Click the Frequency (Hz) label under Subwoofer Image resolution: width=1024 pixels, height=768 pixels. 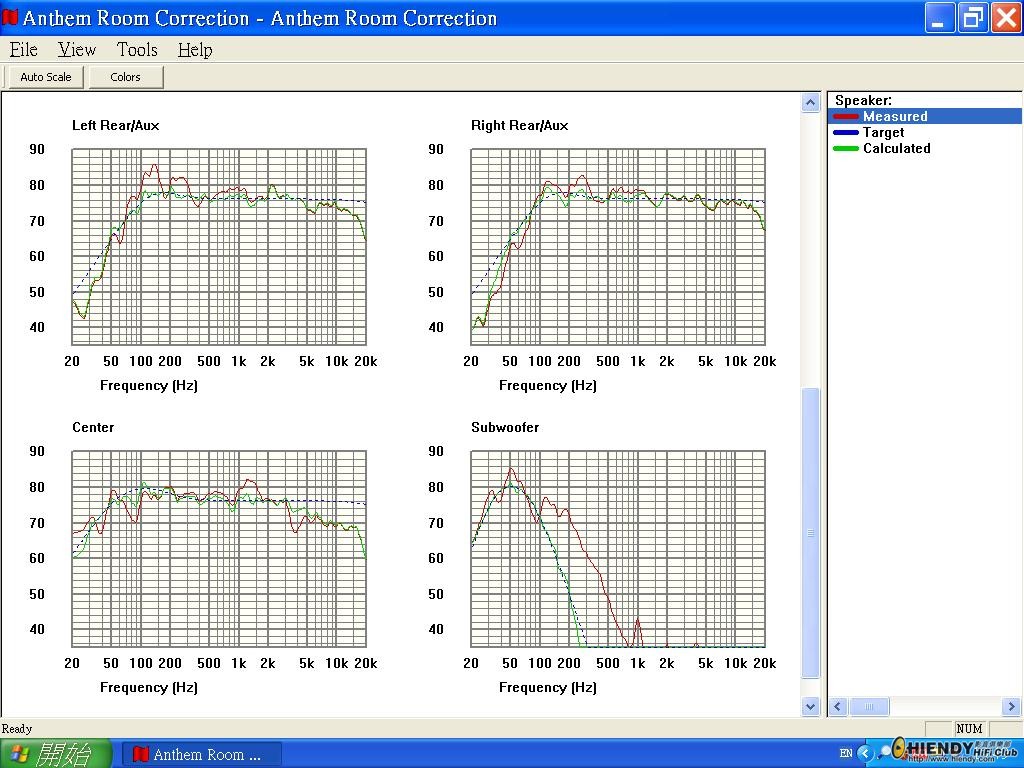(547, 687)
